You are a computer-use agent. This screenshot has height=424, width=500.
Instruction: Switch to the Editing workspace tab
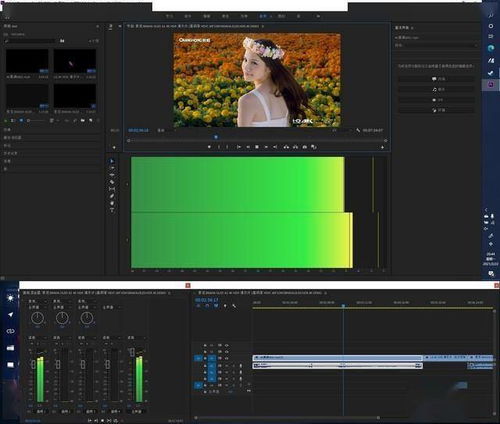tap(207, 16)
